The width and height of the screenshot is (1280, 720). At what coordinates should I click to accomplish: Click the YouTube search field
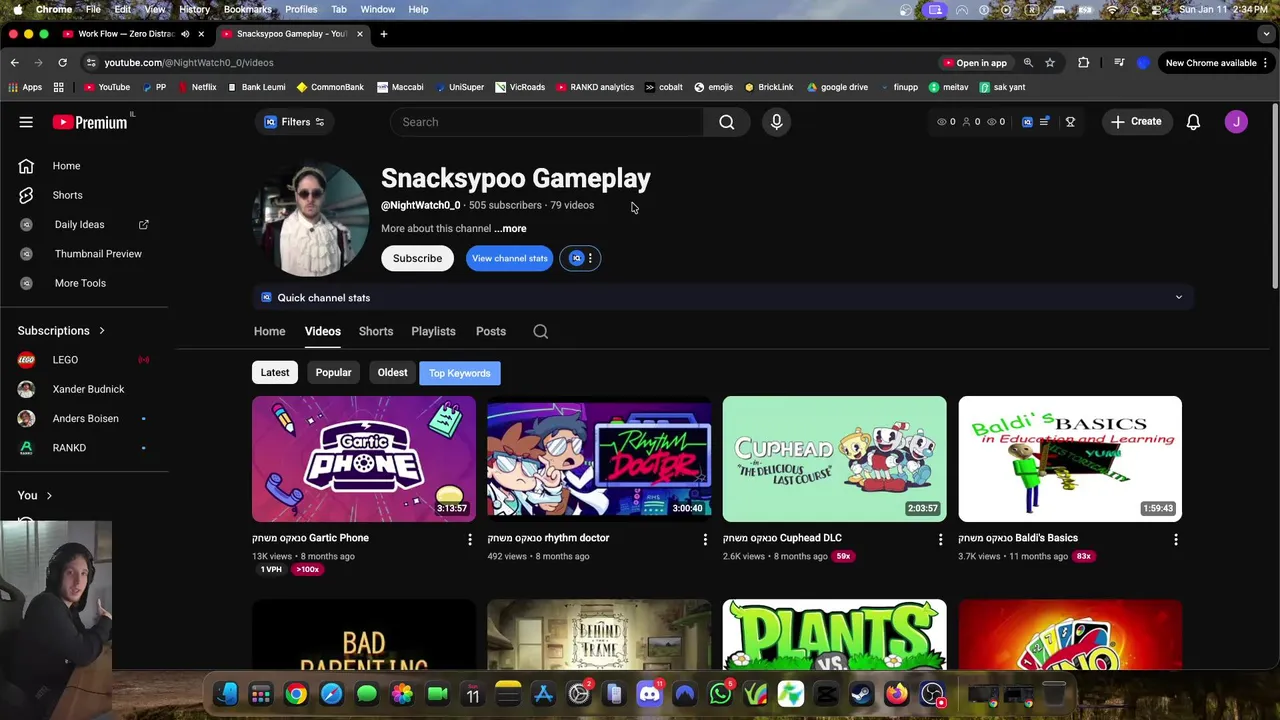547,122
